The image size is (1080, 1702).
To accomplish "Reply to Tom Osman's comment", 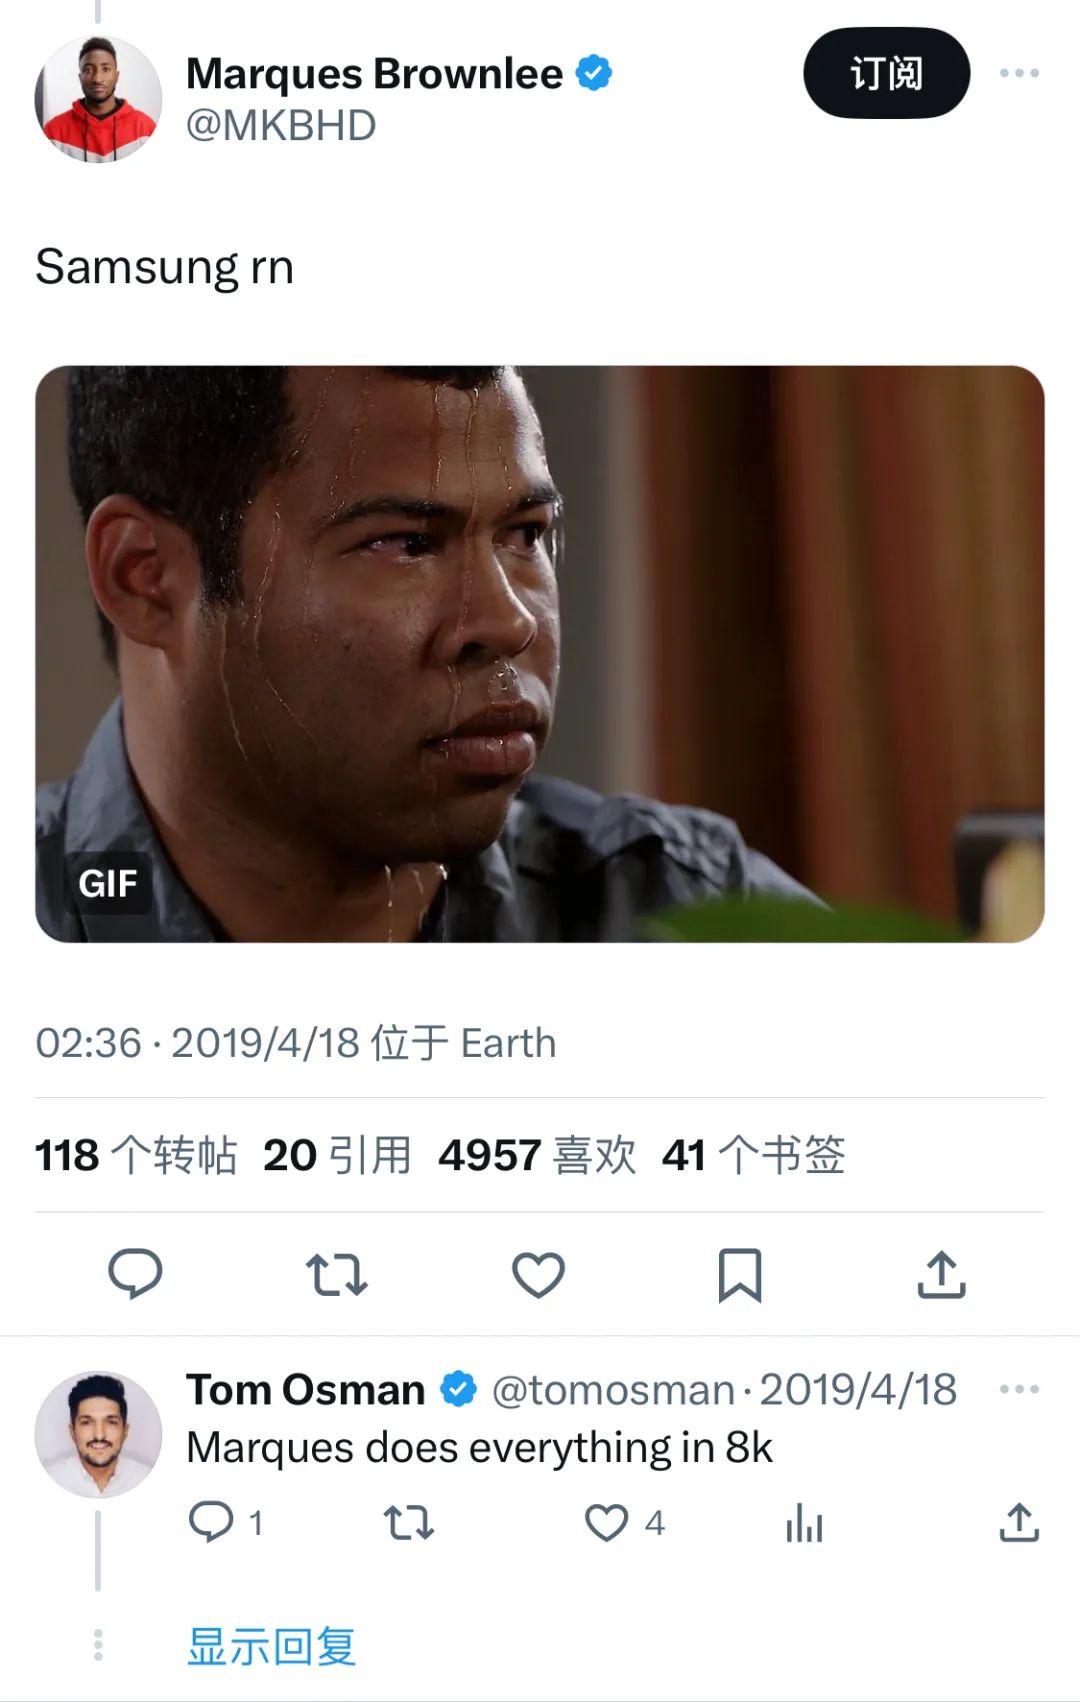I will coord(211,1523).
